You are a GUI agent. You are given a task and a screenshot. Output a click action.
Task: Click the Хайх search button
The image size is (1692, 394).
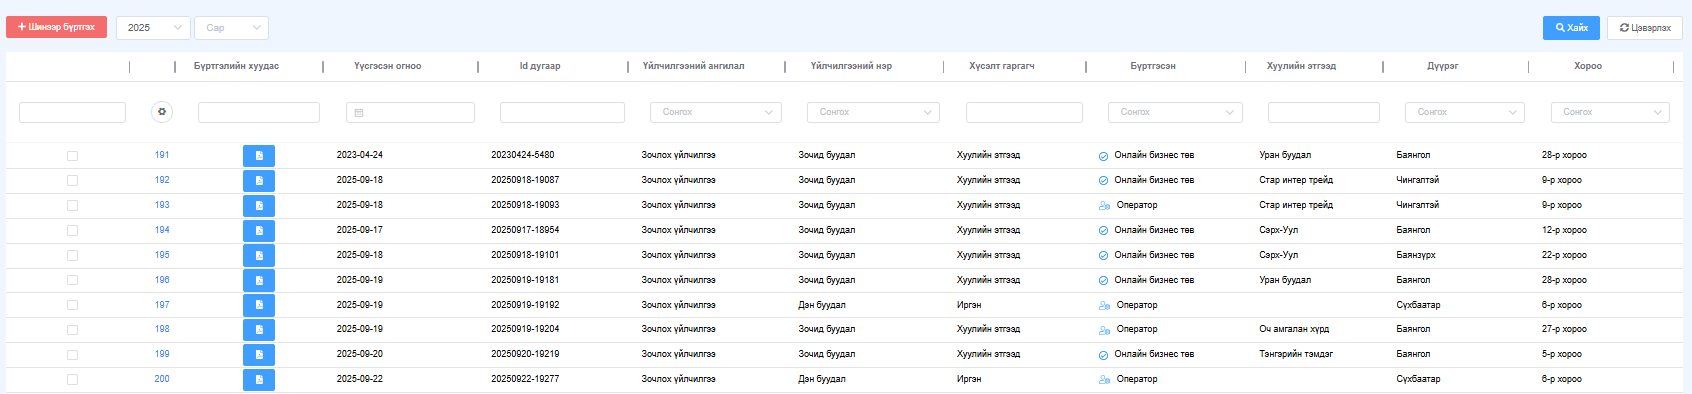point(1571,28)
